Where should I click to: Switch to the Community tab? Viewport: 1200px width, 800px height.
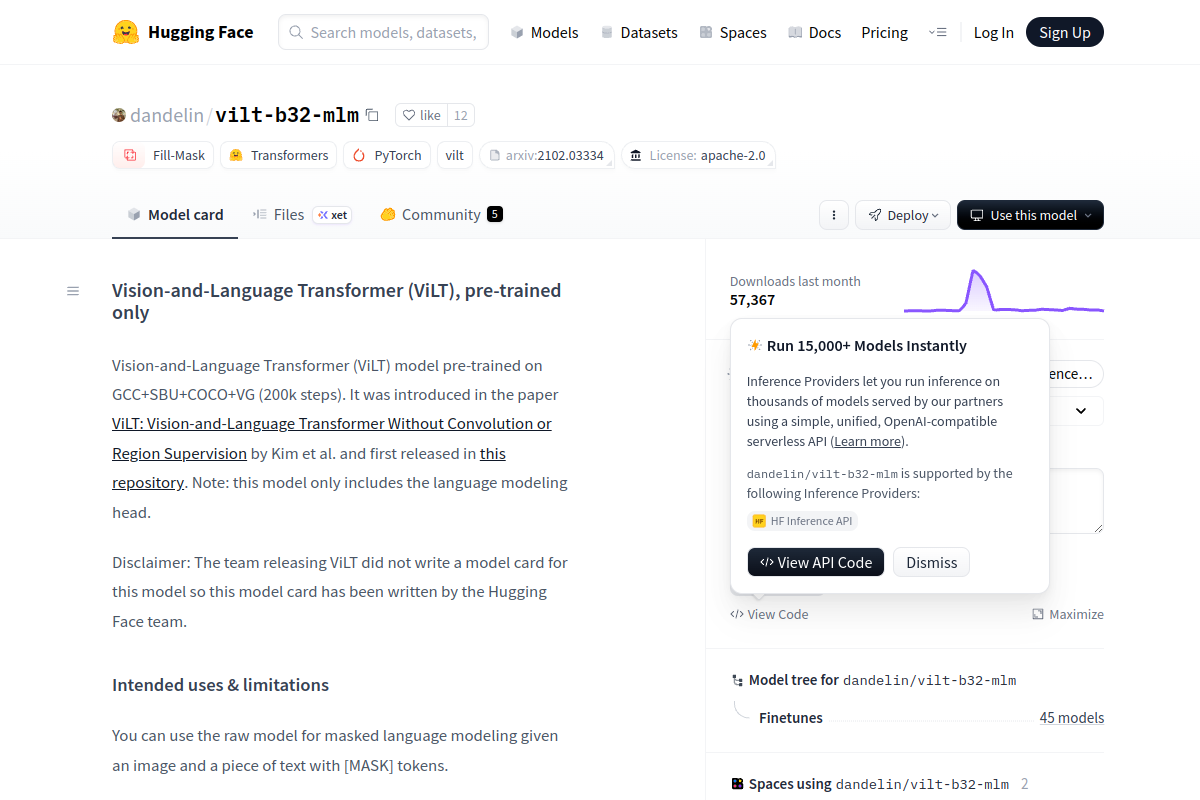point(440,214)
